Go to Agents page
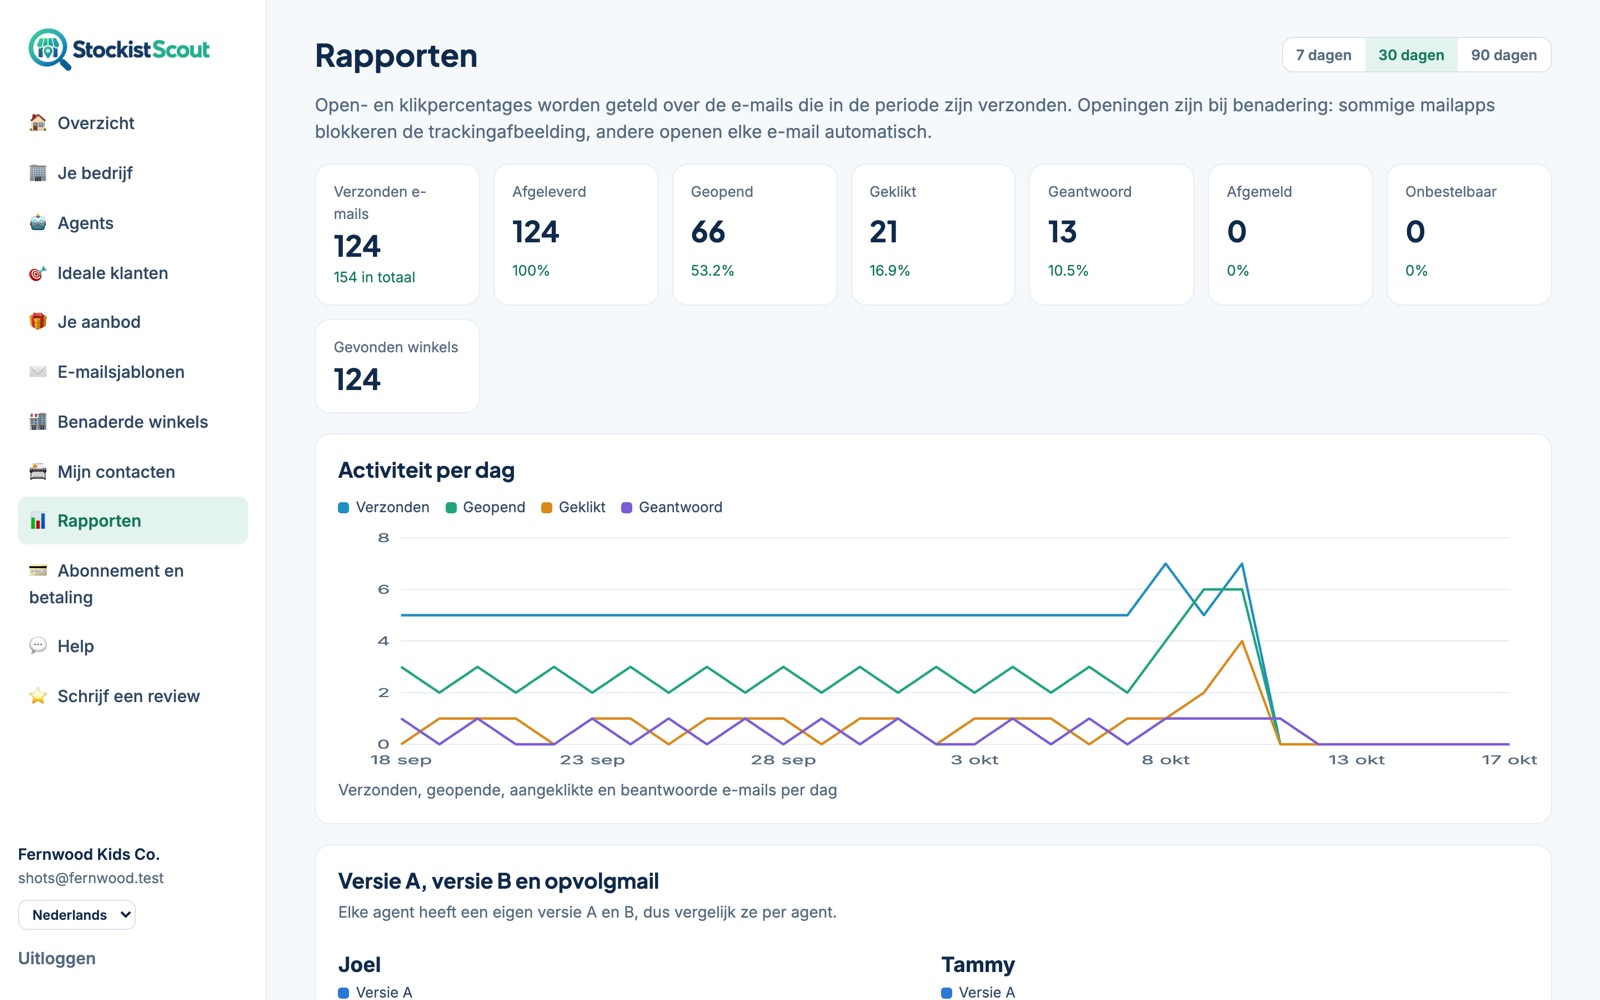This screenshot has width=1600, height=1000. (133, 223)
